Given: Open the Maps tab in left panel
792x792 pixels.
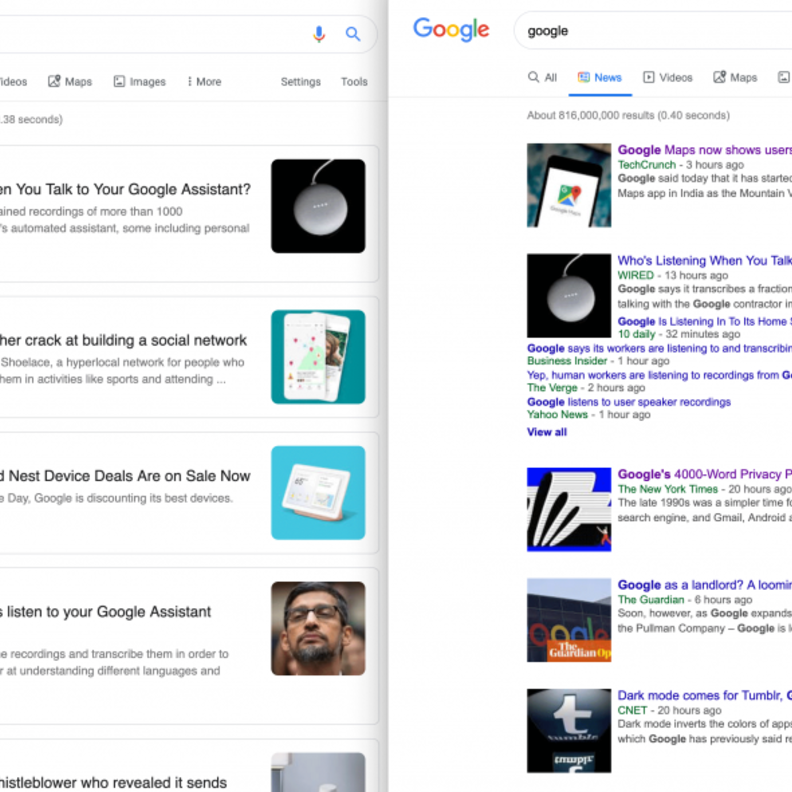Looking at the screenshot, I should (70, 82).
